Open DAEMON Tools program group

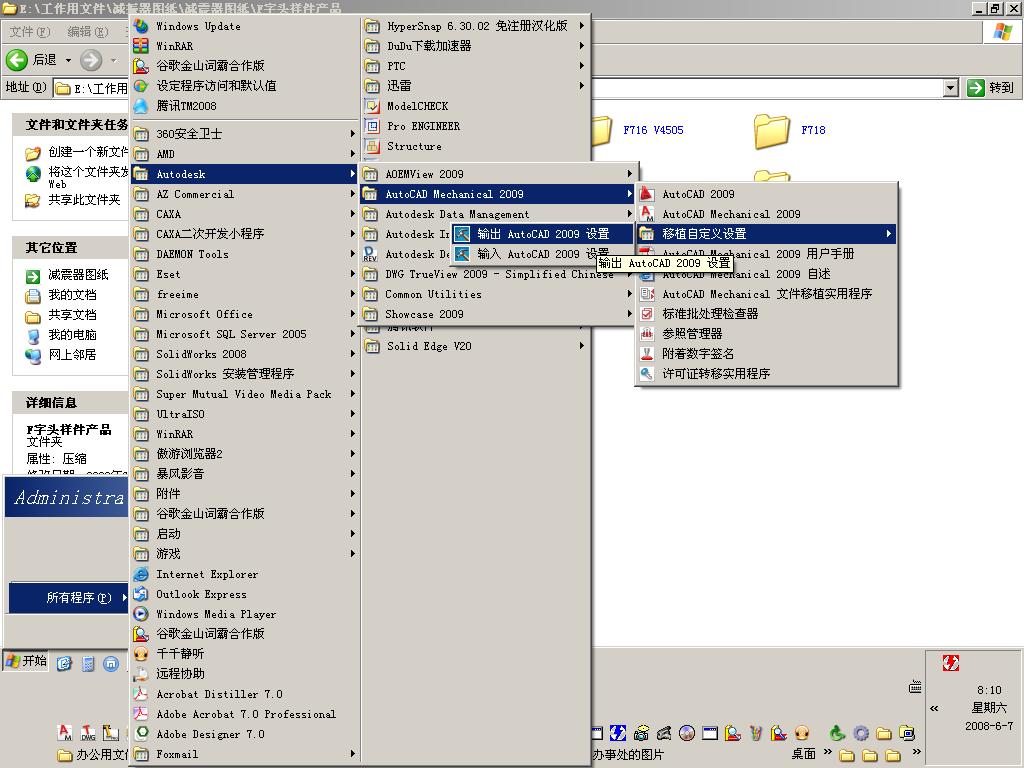click(x=244, y=254)
